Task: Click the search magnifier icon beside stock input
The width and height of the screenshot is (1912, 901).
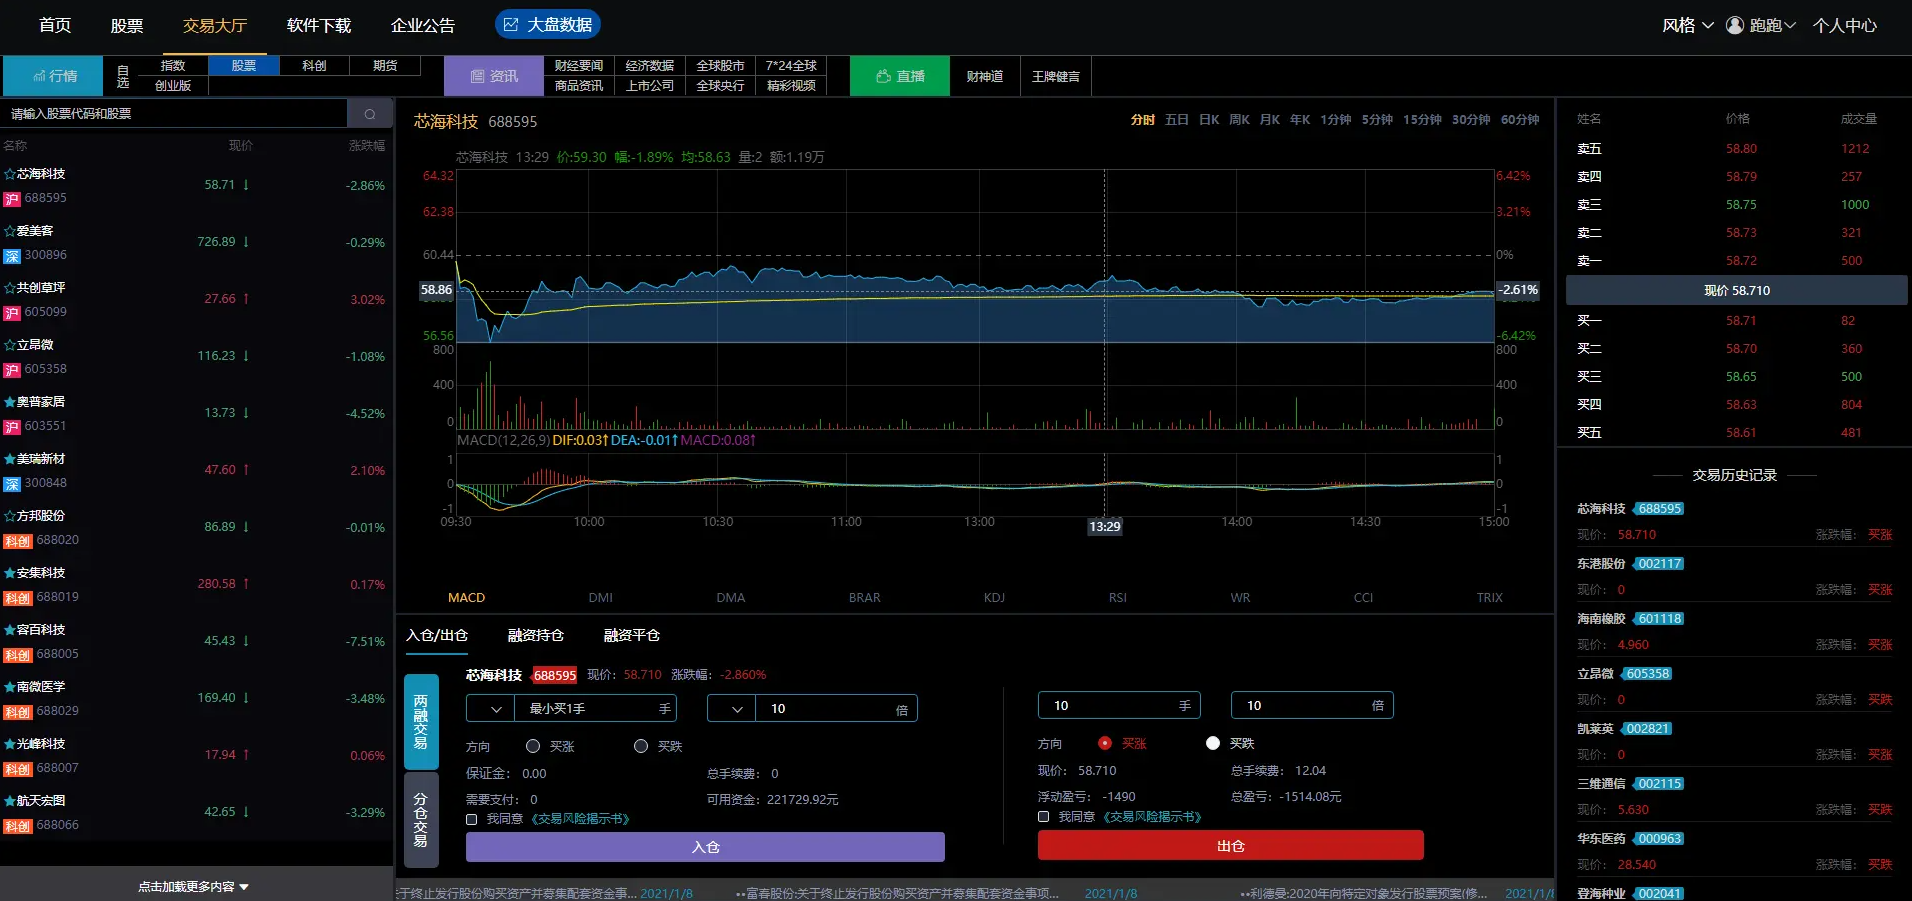Action: (x=369, y=114)
